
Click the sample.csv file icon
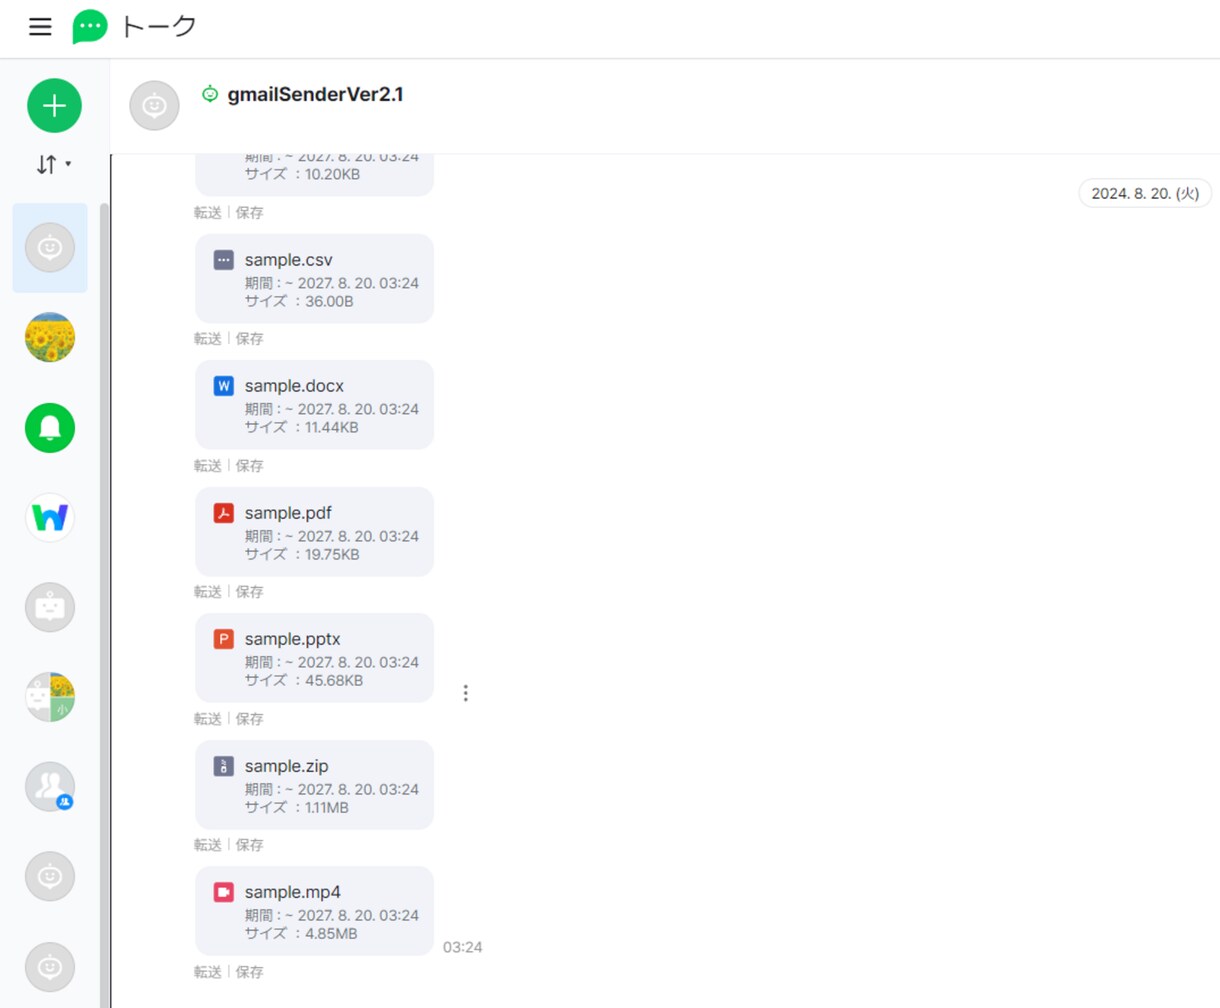tap(224, 260)
